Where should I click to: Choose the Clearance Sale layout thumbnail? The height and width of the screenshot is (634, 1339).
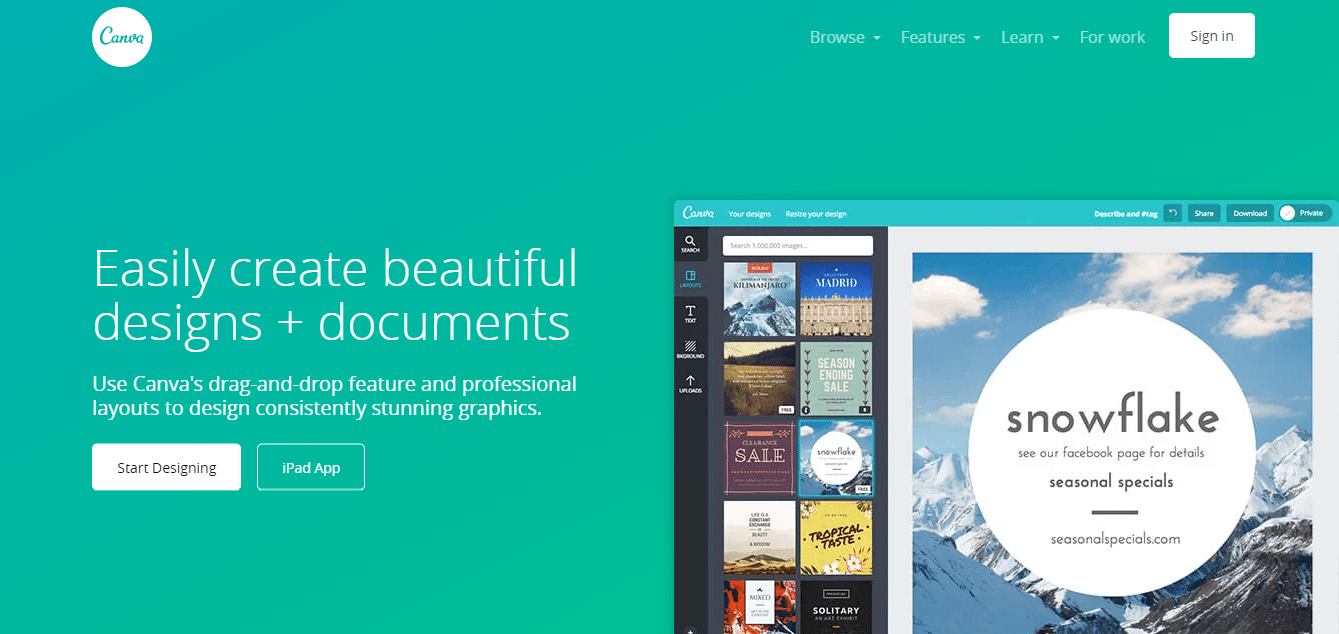(x=760, y=458)
